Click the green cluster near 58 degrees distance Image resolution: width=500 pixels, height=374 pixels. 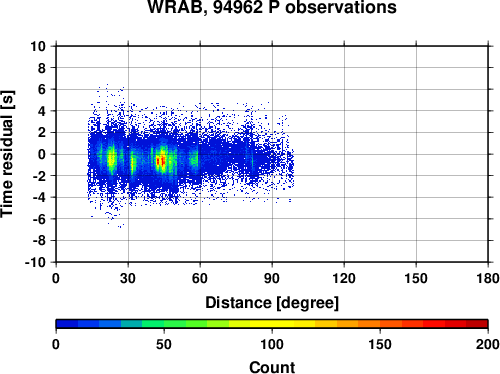point(194,159)
